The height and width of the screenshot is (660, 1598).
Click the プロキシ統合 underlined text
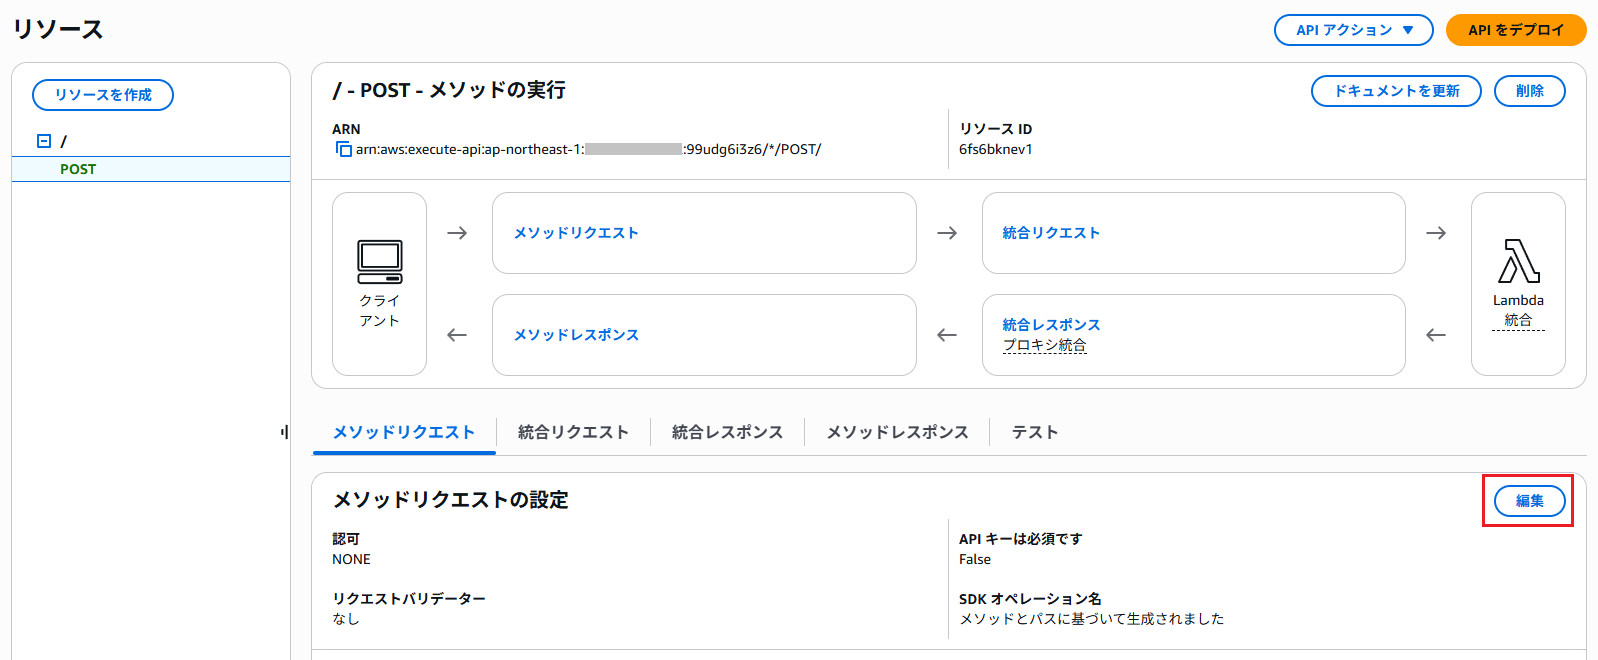(1044, 345)
